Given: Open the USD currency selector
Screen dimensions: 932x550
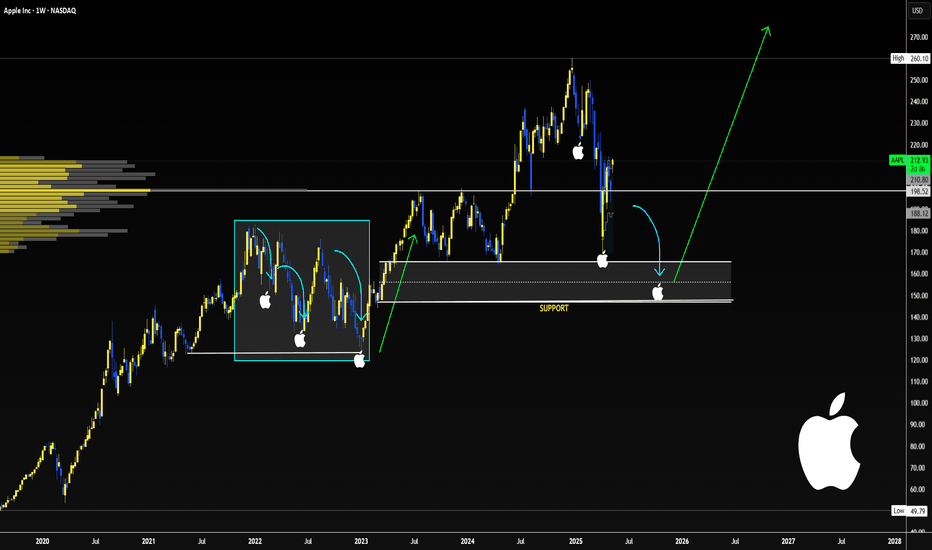Looking at the screenshot, I should [x=918, y=11].
